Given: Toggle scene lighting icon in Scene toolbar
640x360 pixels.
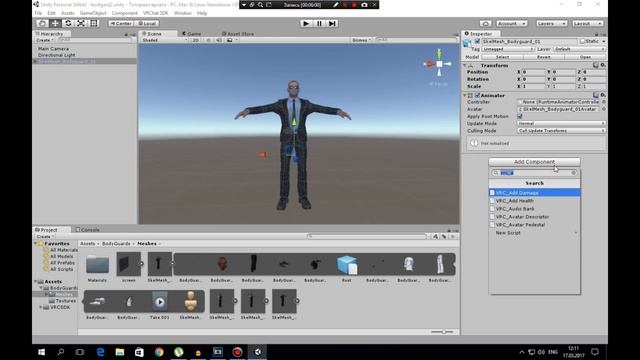Looking at the screenshot, I should (x=209, y=40).
